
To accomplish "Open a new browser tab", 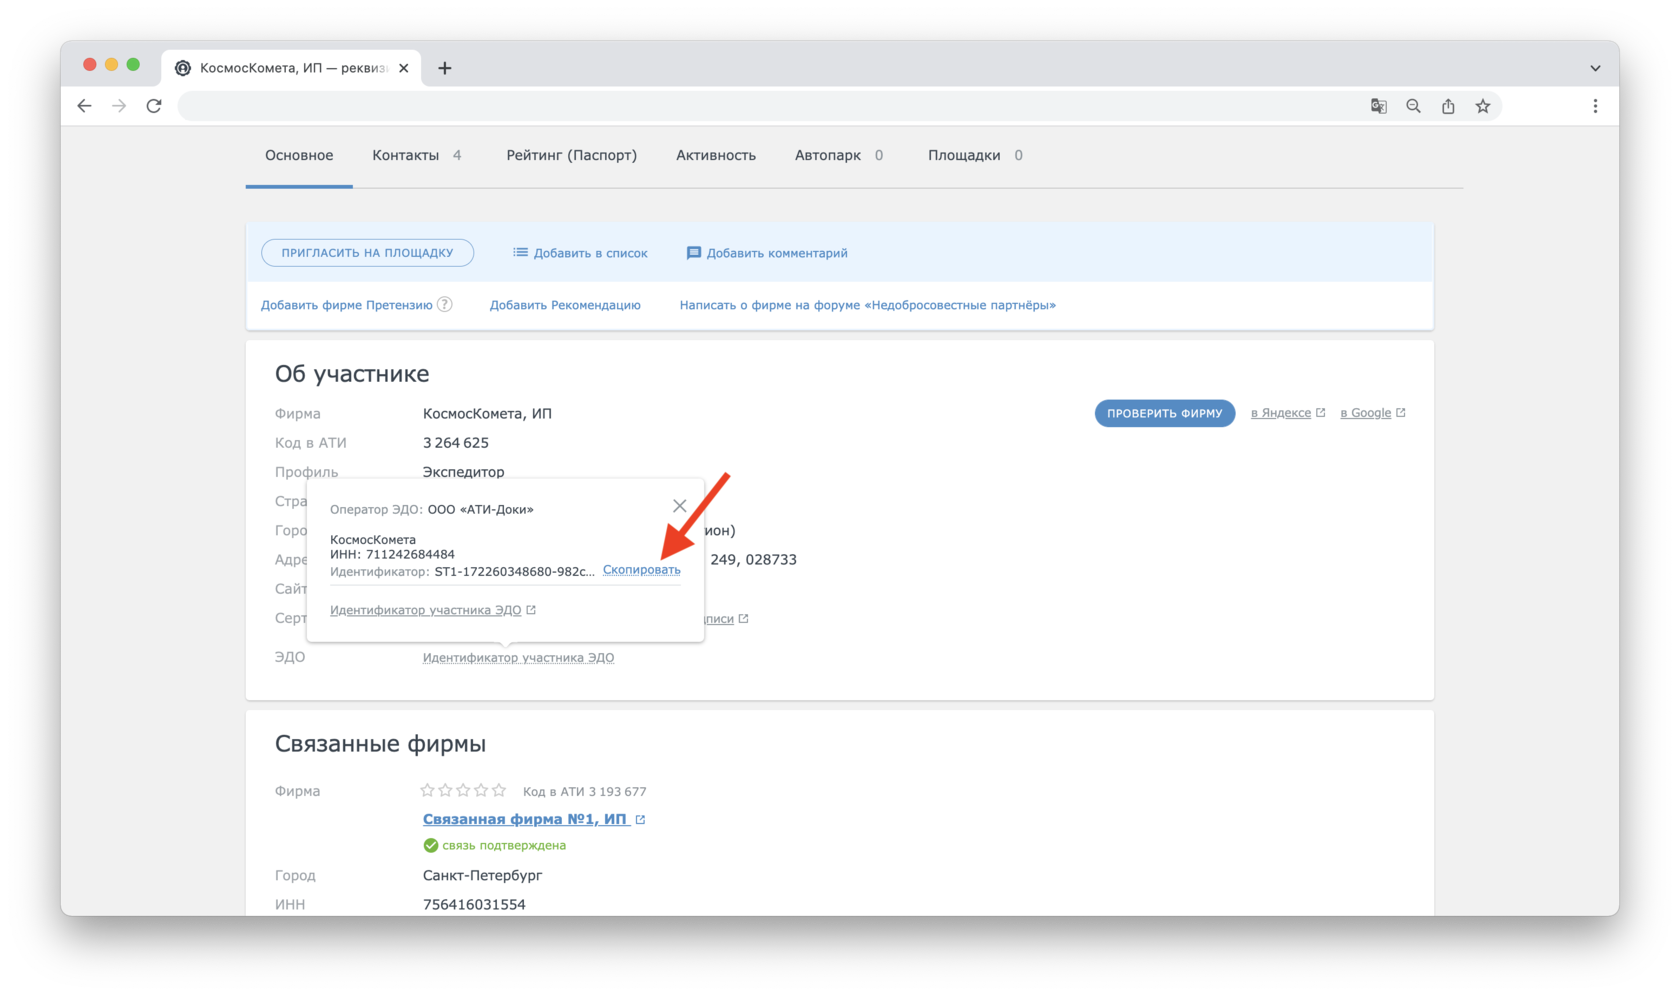I will click(x=445, y=68).
